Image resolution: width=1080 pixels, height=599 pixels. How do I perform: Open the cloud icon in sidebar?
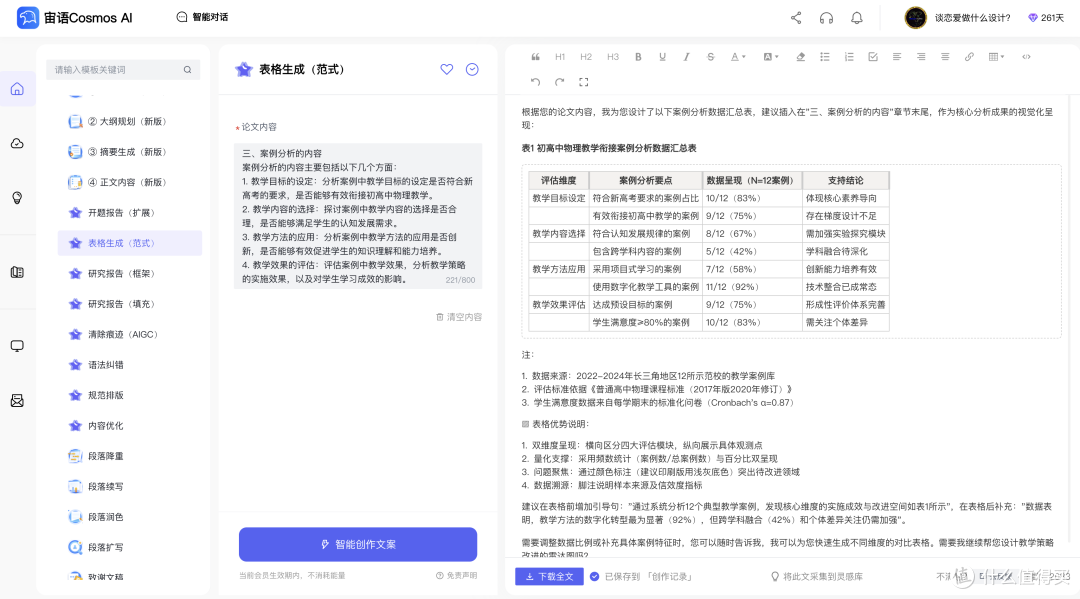tap(17, 143)
